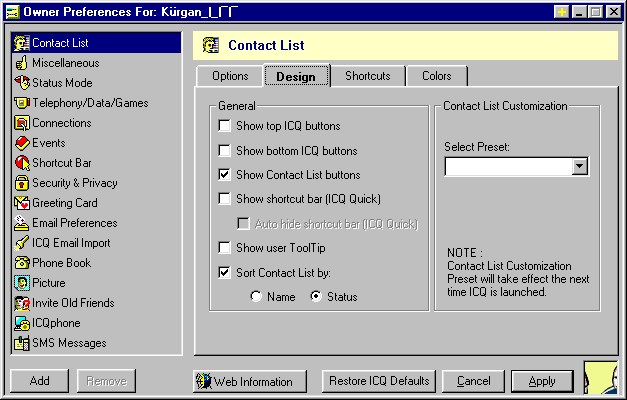The image size is (627, 400).
Task: Click the Telephony/Data/Games icon
Action: coord(22,103)
